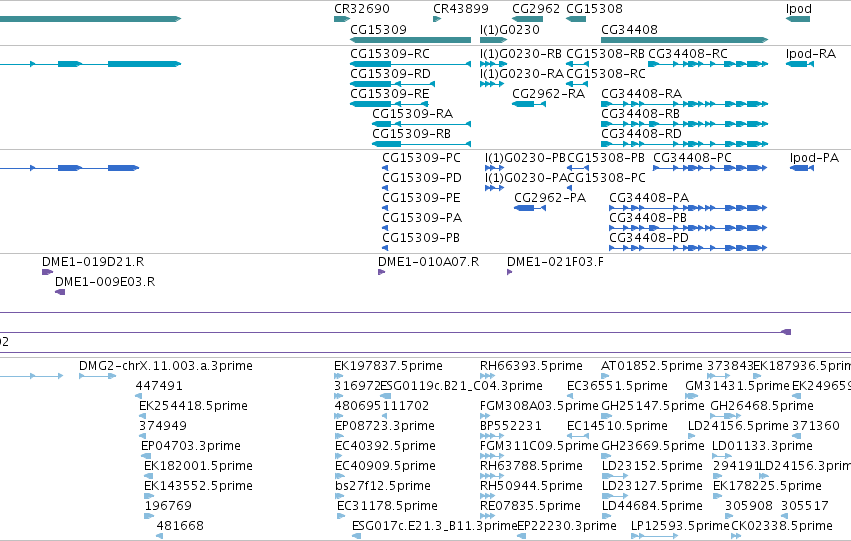This screenshot has height=541, width=851.
Task: Select protein lpod-PA
Action: coord(802,168)
